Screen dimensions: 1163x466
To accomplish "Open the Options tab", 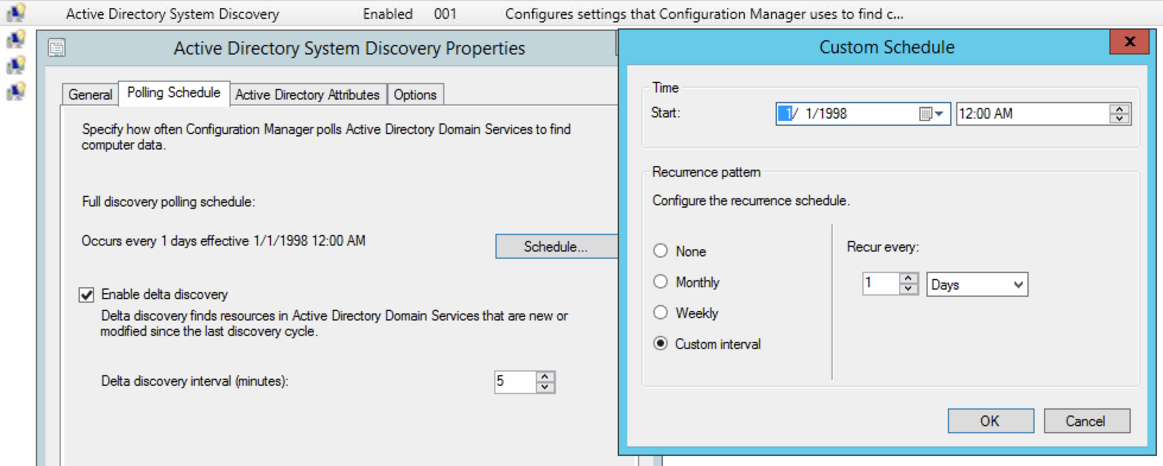I will click(415, 95).
